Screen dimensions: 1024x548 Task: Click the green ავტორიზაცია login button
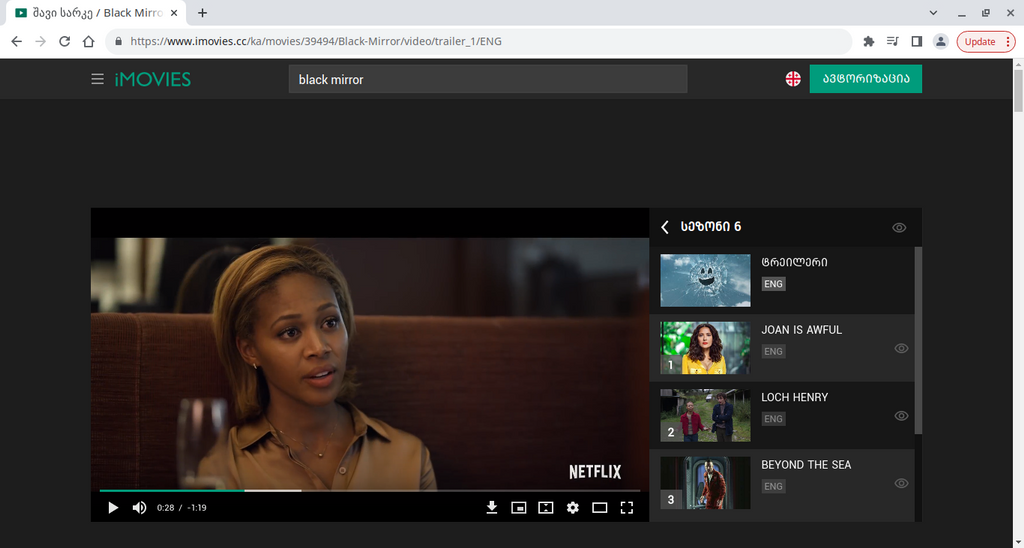(865, 79)
